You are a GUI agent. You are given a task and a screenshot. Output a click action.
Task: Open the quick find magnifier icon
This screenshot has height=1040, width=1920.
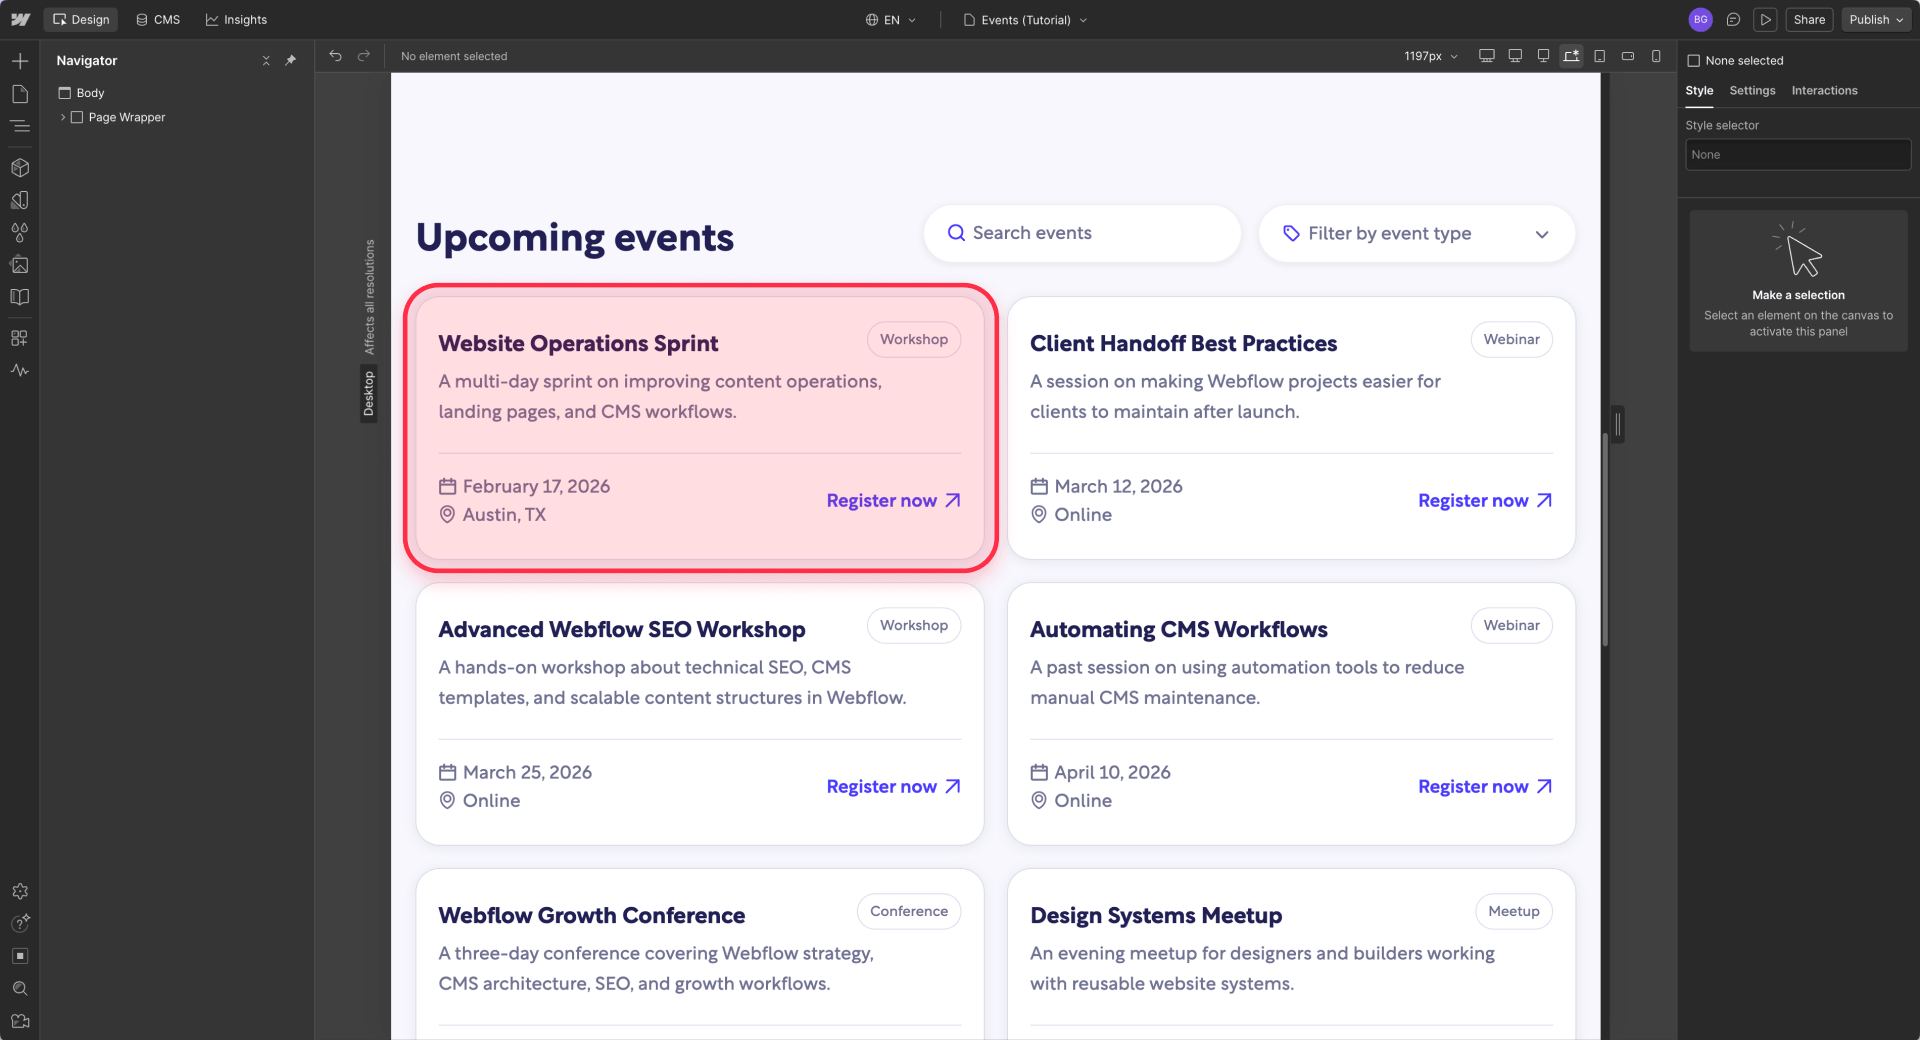pyautogui.click(x=20, y=988)
